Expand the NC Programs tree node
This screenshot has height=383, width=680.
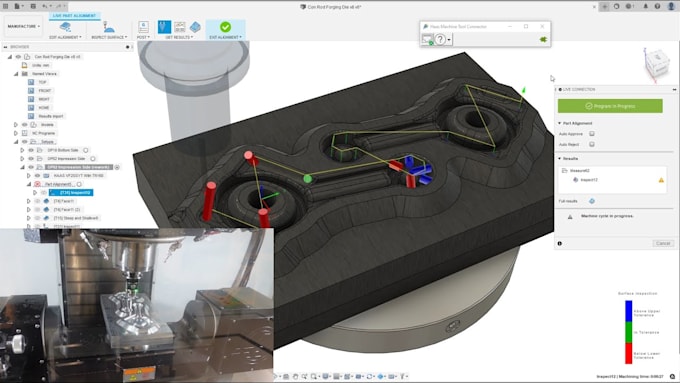pos(16,133)
